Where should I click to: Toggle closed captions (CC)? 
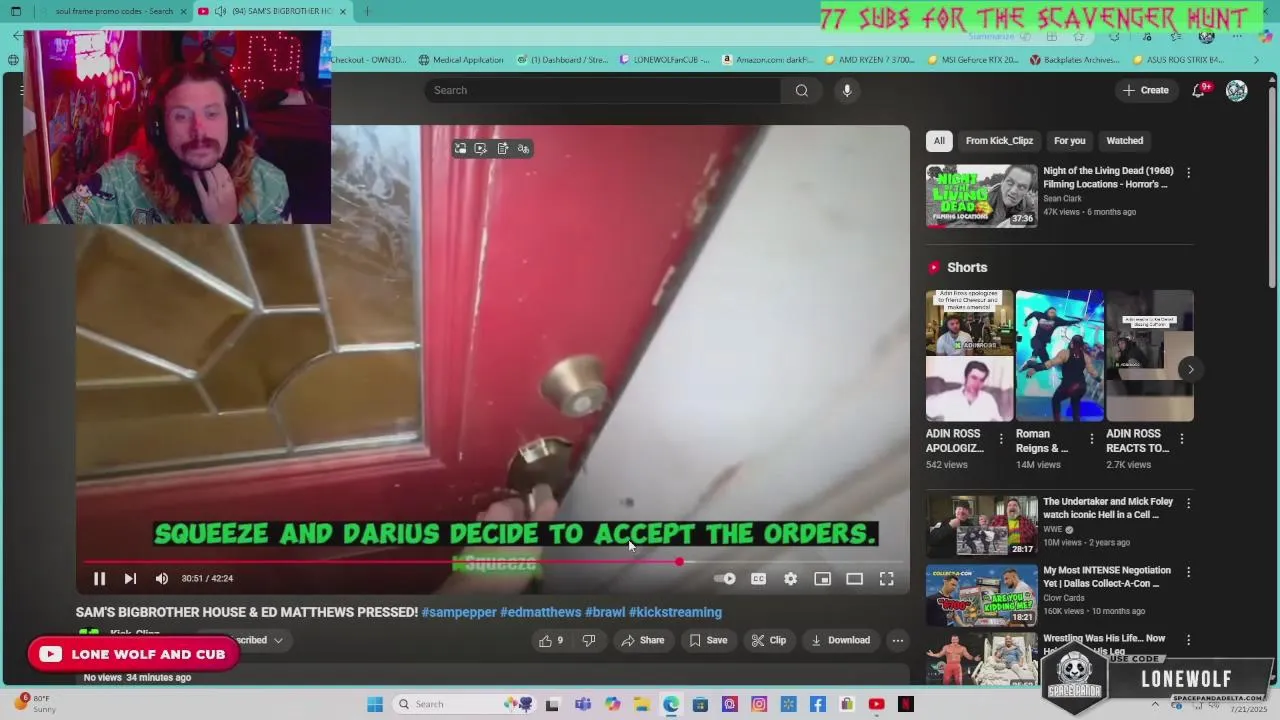click(758, 578)
